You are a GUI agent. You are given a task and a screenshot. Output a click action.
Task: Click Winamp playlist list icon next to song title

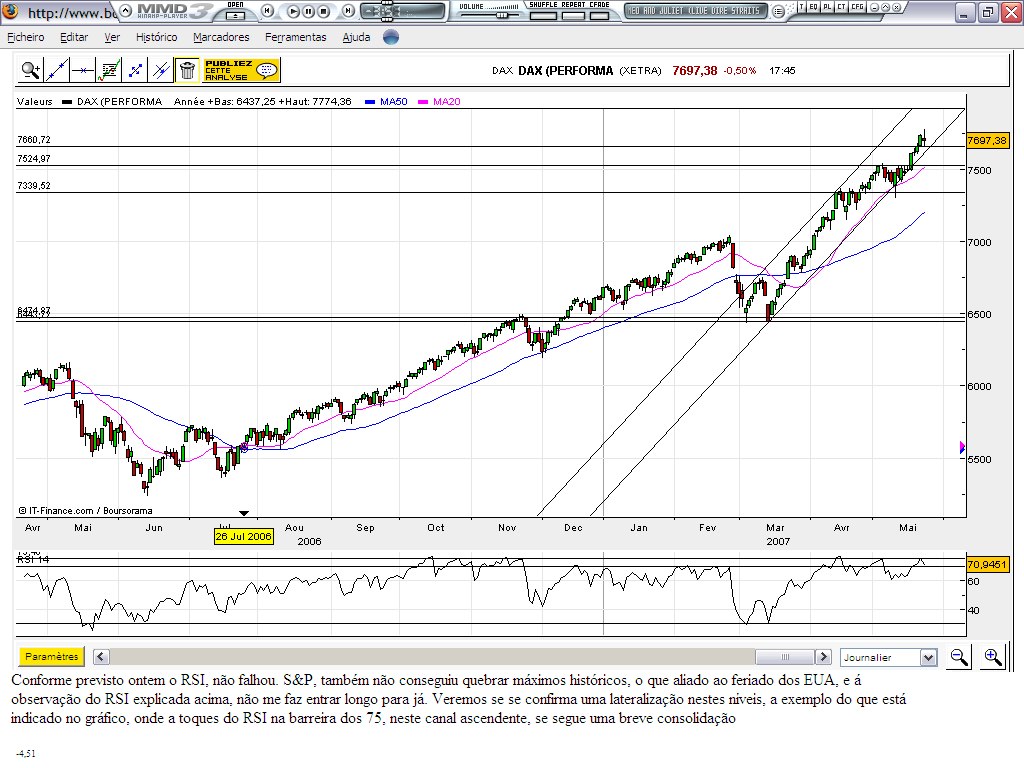(x=778, y=11)
